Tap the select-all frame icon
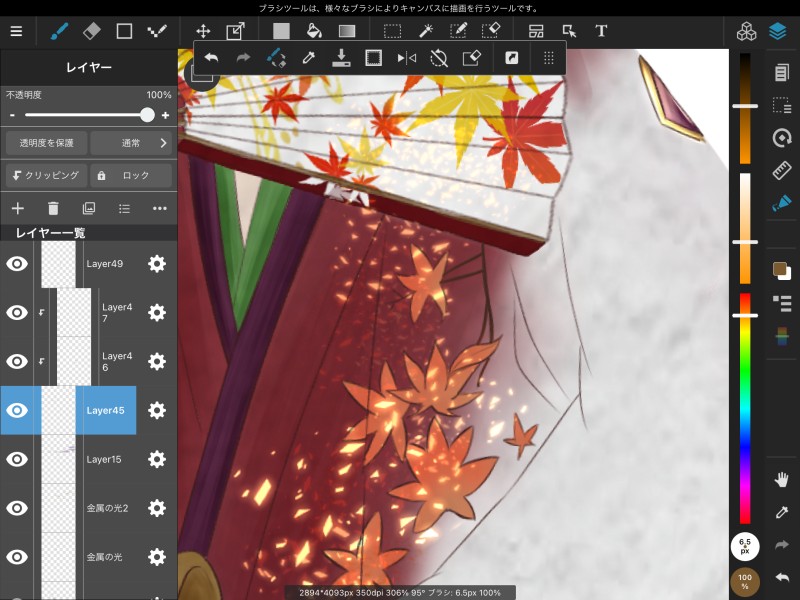This screenshot has height=600, width=800. [x=373, y=58]
